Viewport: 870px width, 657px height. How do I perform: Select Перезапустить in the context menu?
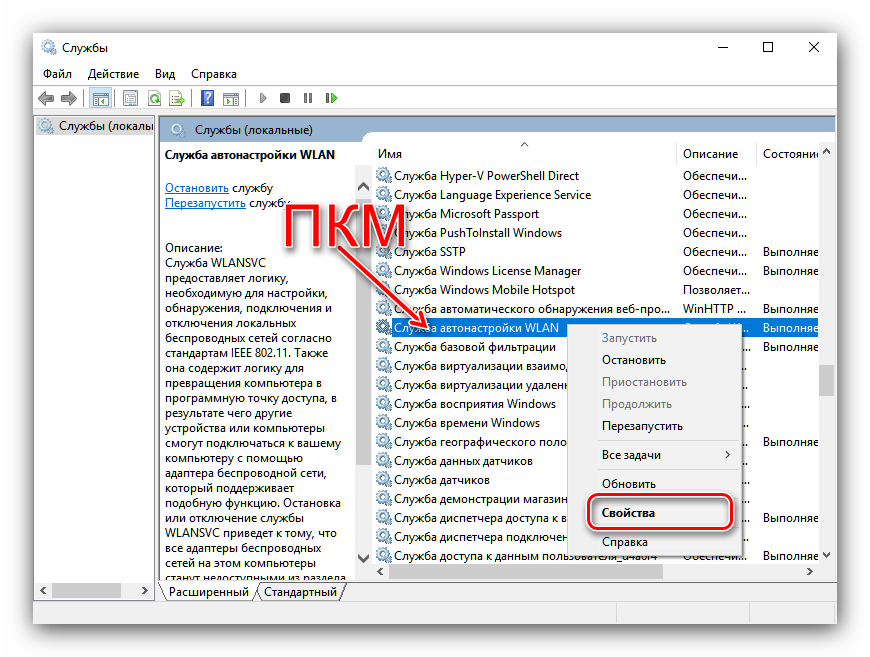(642, 426)
